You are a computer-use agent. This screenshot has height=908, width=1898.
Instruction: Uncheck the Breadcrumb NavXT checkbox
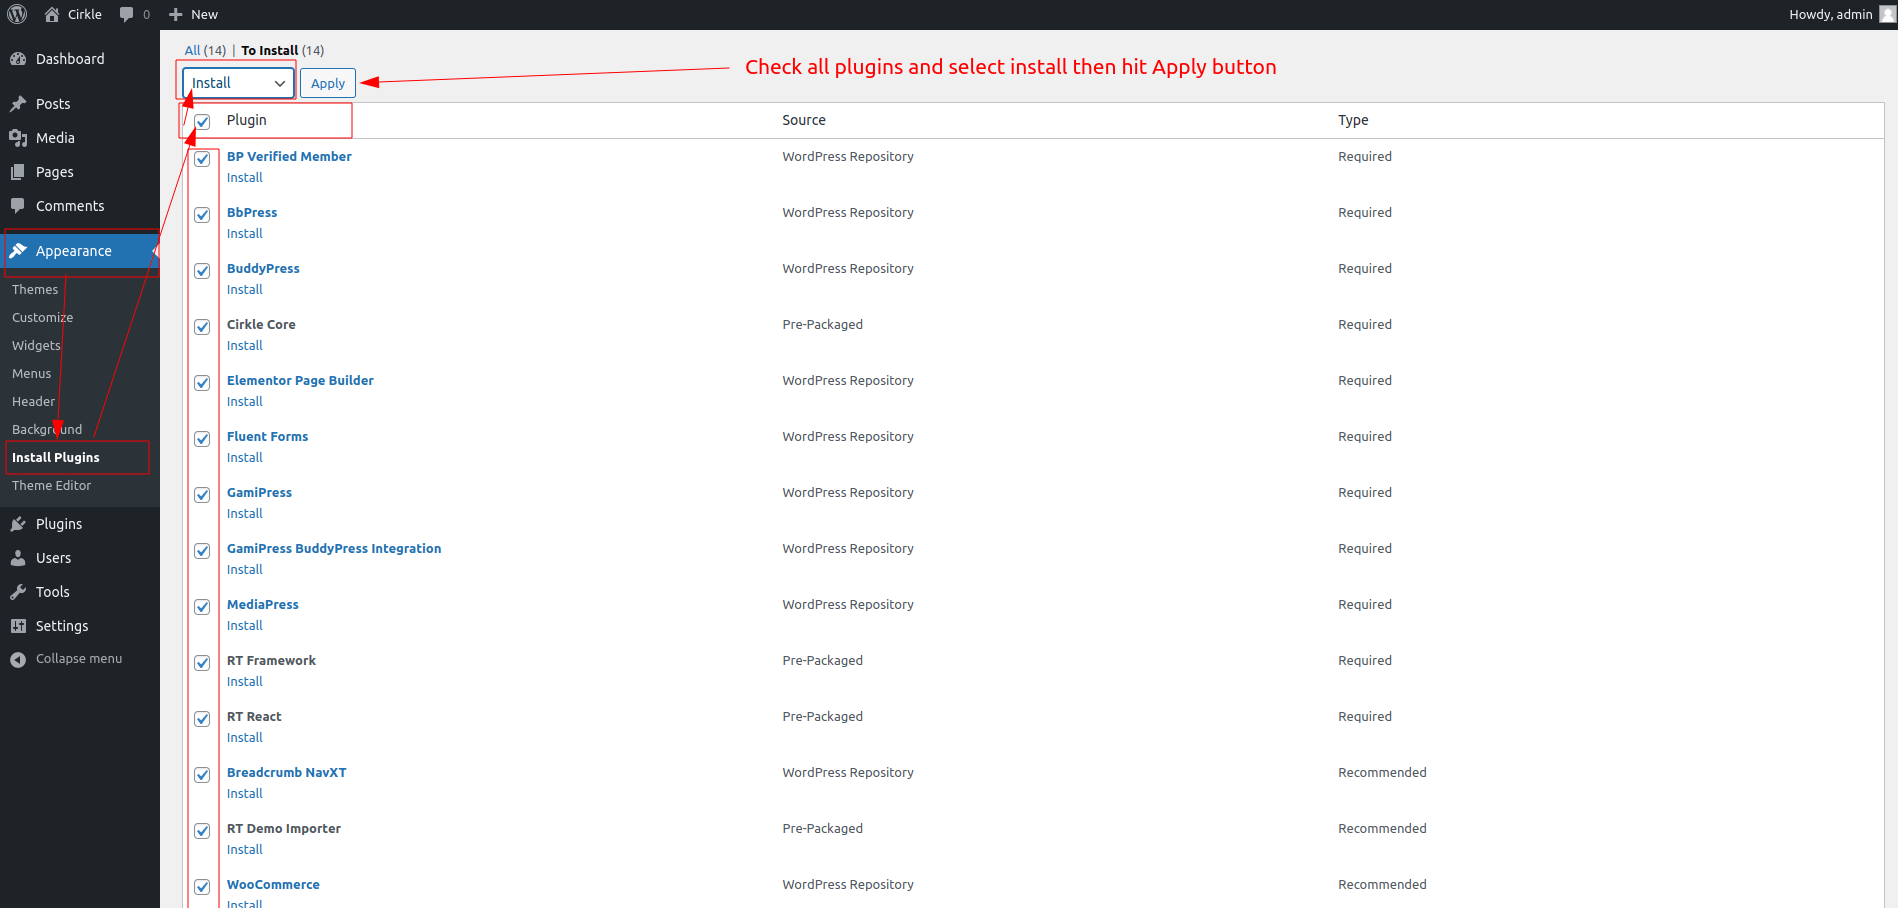tap(203, 775)
